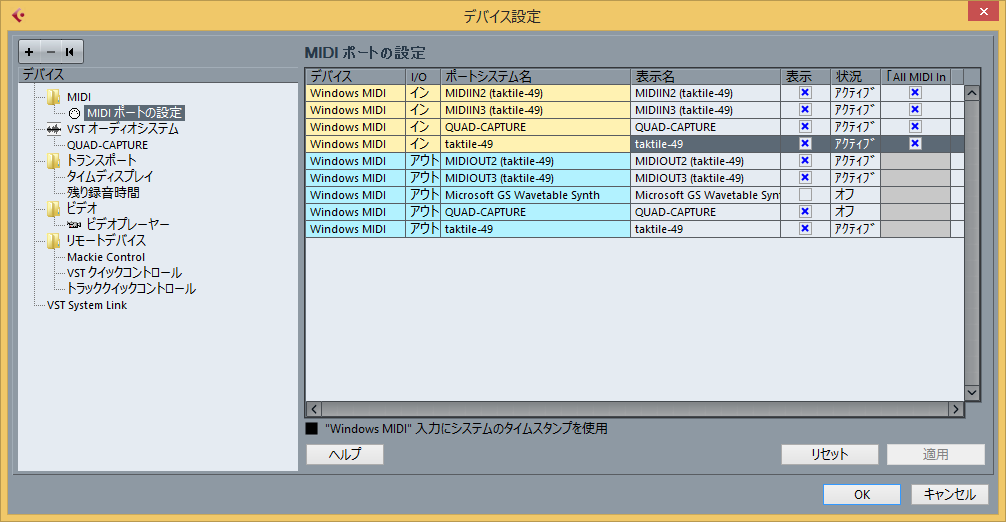This screenshot has width=1006, height=522.
Task: Confirm with the OK button
Action: (862, 494)
